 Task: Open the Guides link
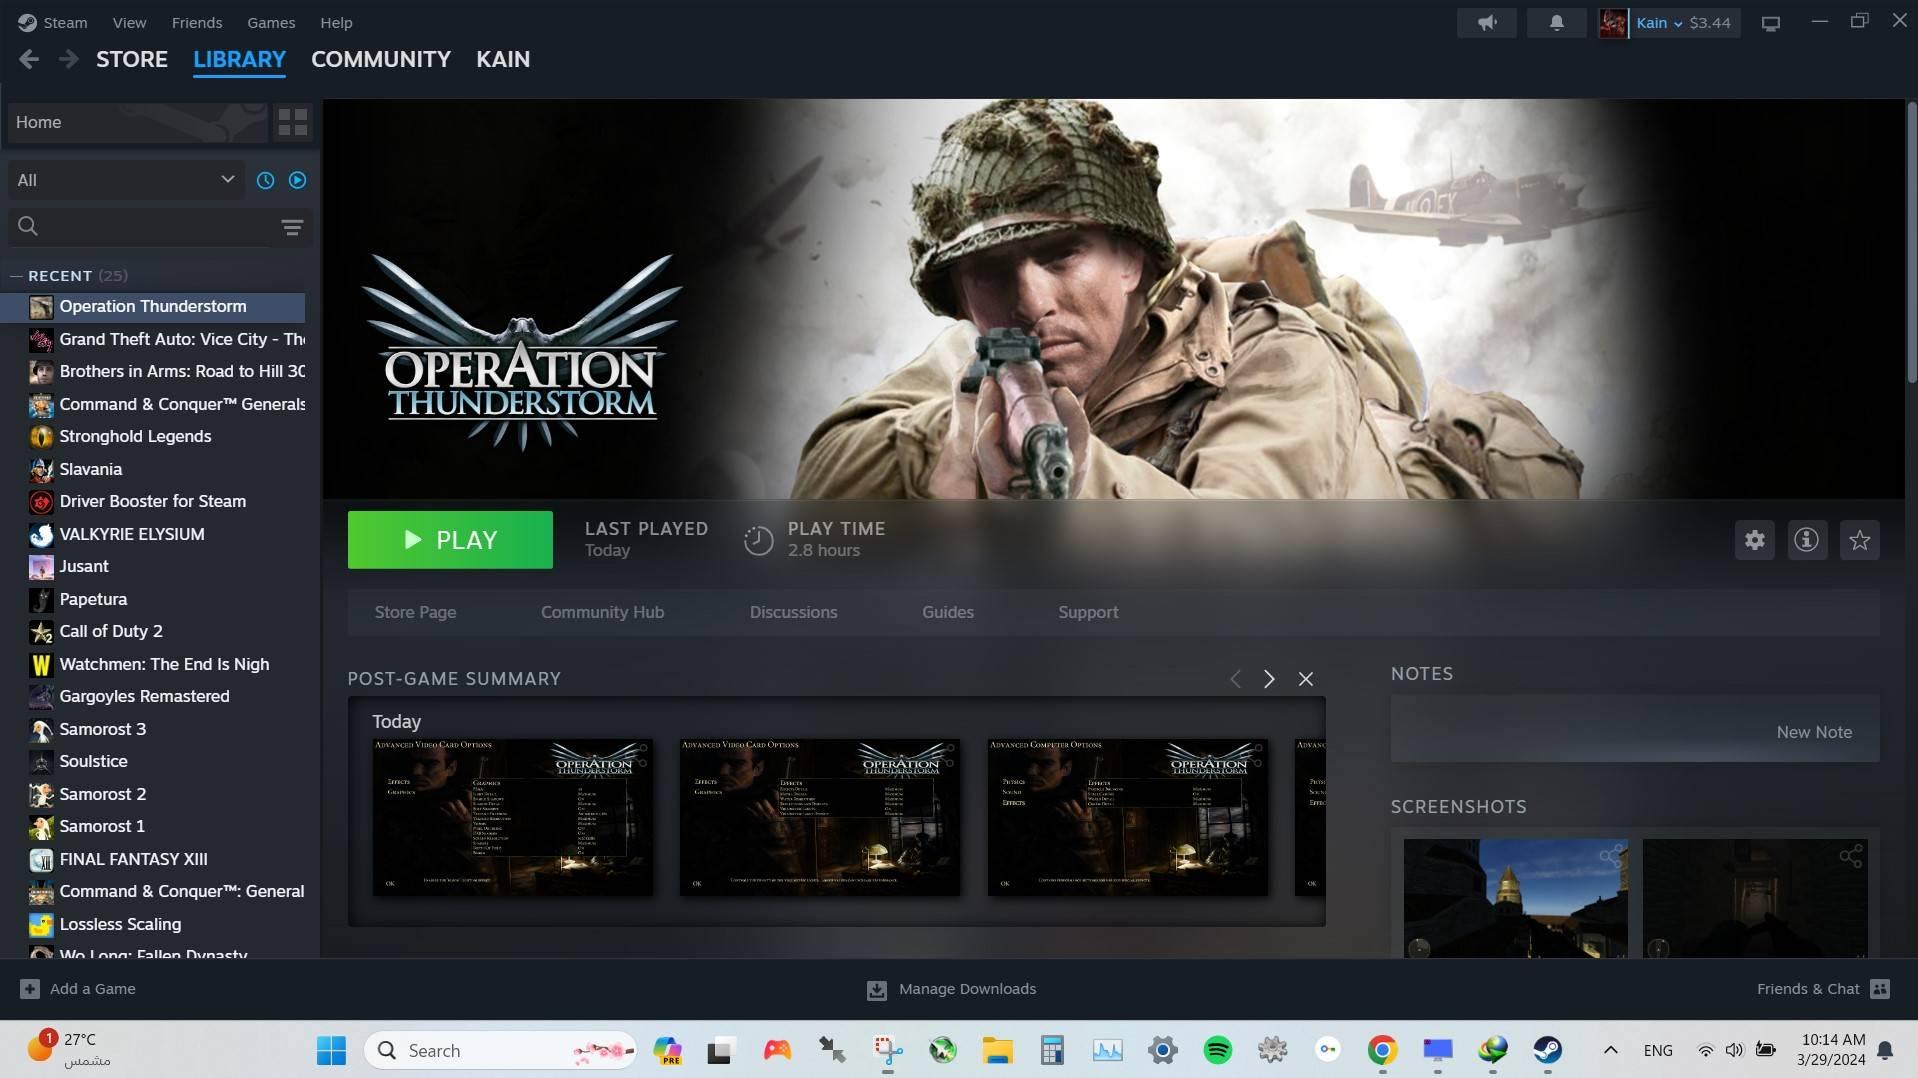click(x=947, y=613)
